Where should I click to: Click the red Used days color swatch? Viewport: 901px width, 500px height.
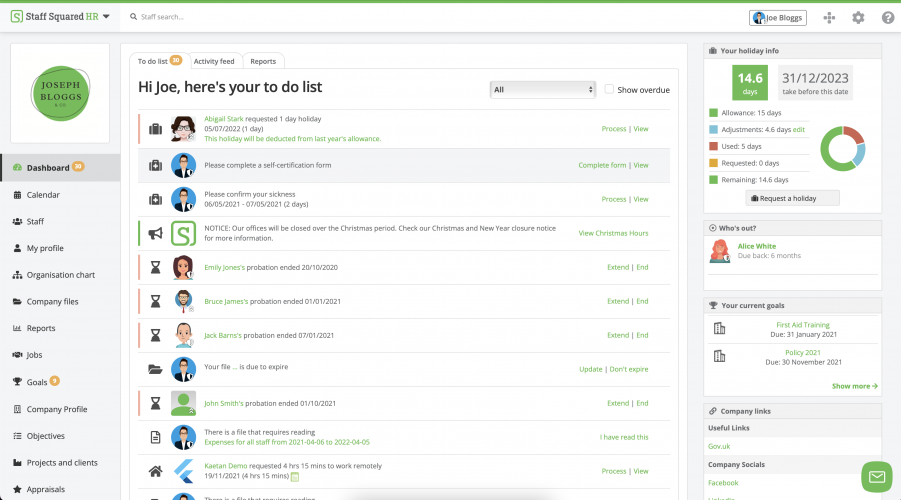point(713,146)
